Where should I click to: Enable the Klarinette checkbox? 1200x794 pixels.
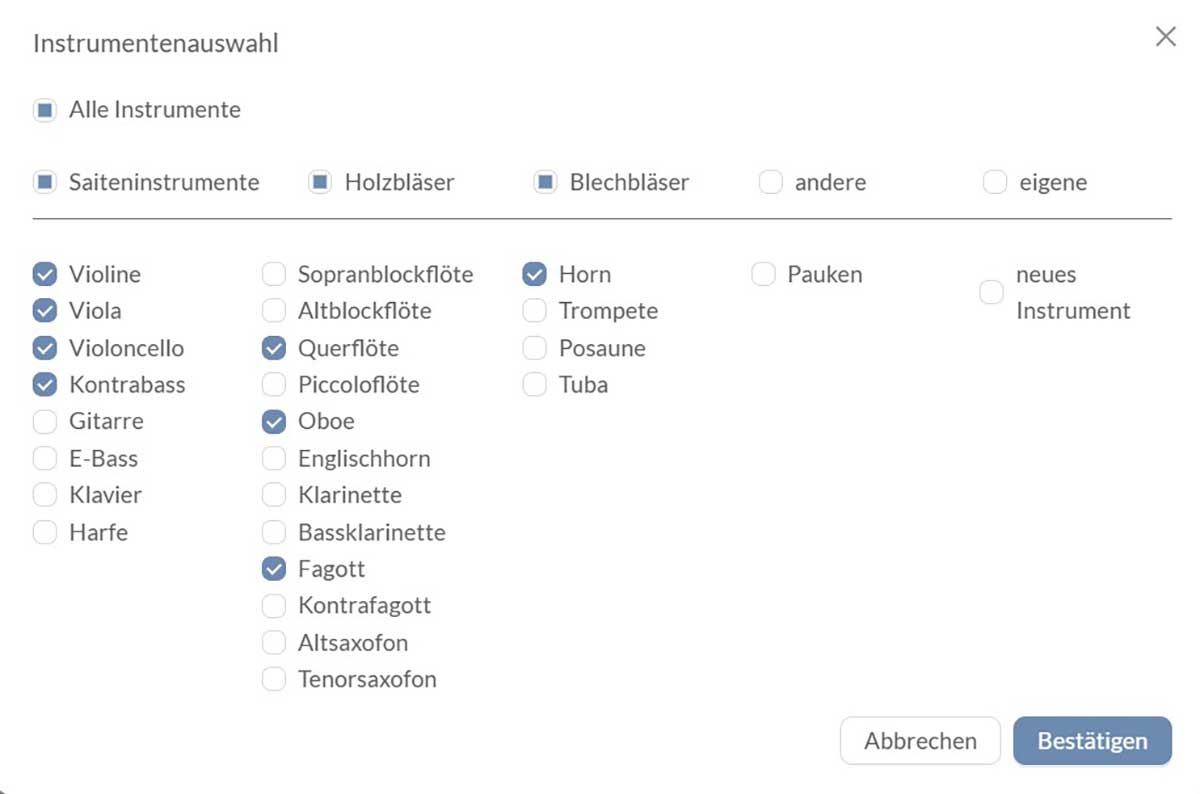273,495
